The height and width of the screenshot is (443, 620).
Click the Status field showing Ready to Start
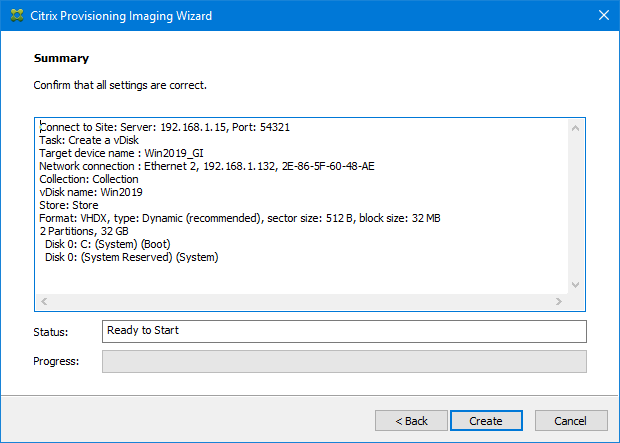(x=344, y=331)
